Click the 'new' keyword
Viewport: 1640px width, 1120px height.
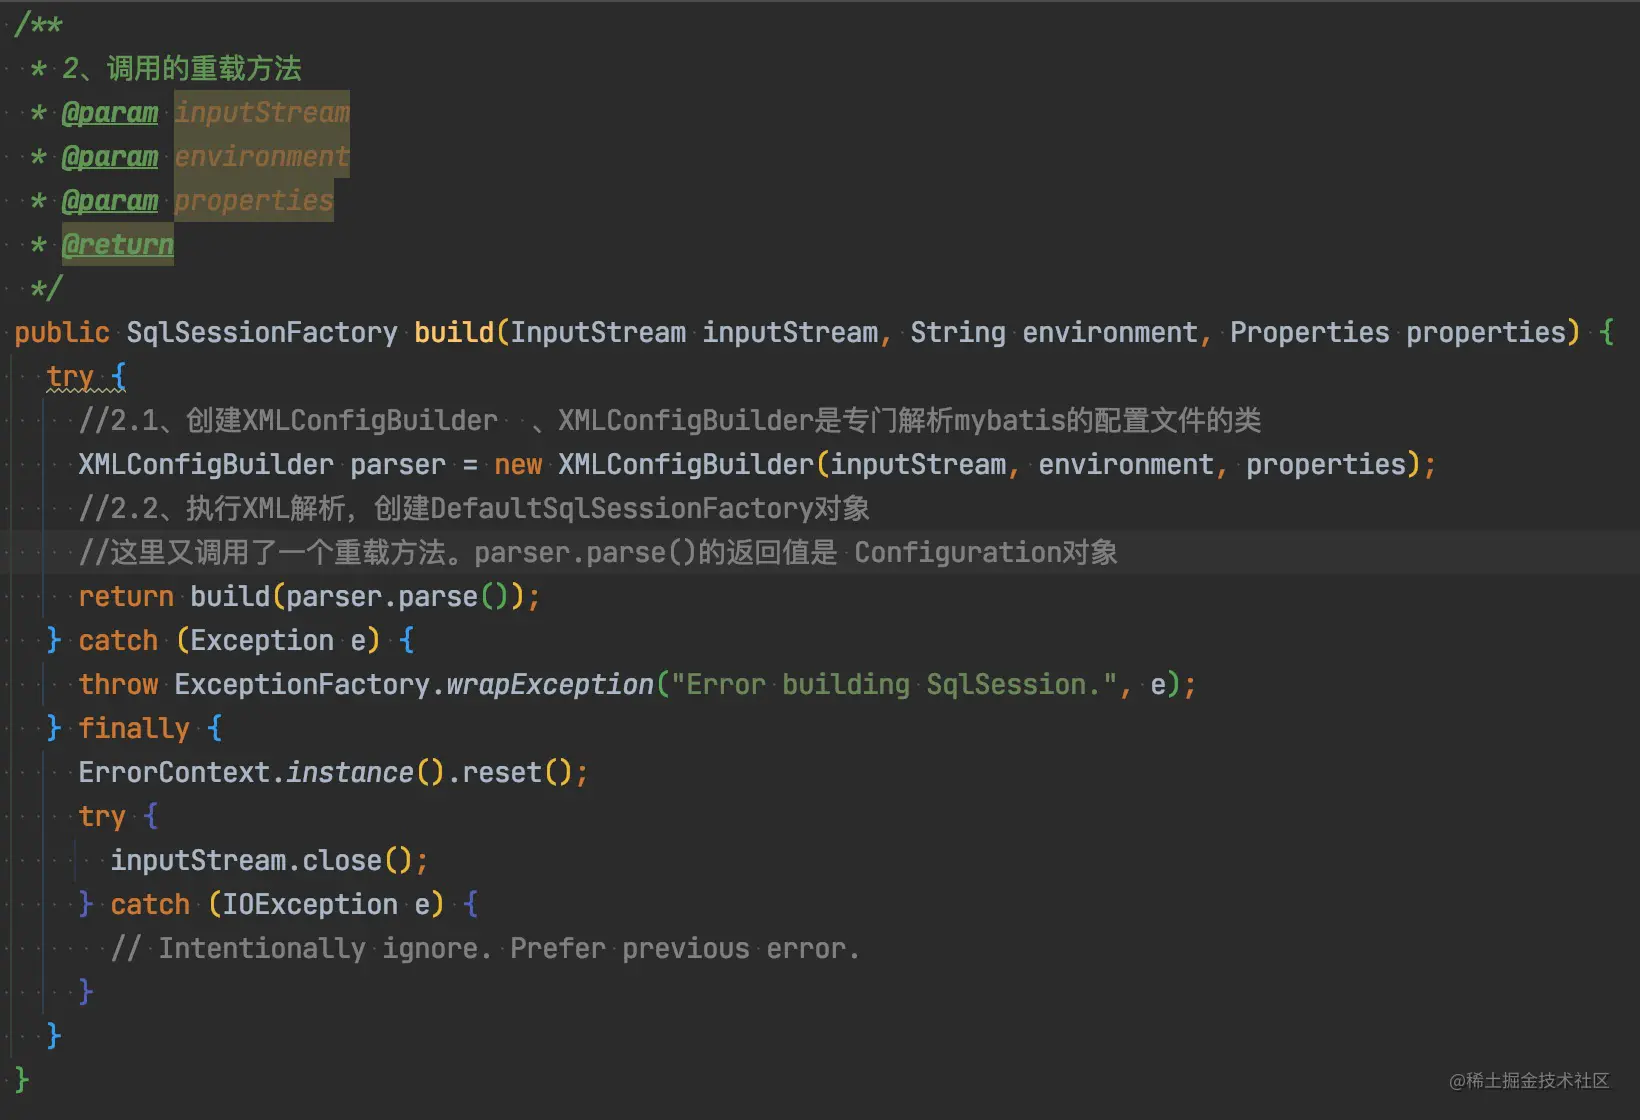(x=518, y=465)
